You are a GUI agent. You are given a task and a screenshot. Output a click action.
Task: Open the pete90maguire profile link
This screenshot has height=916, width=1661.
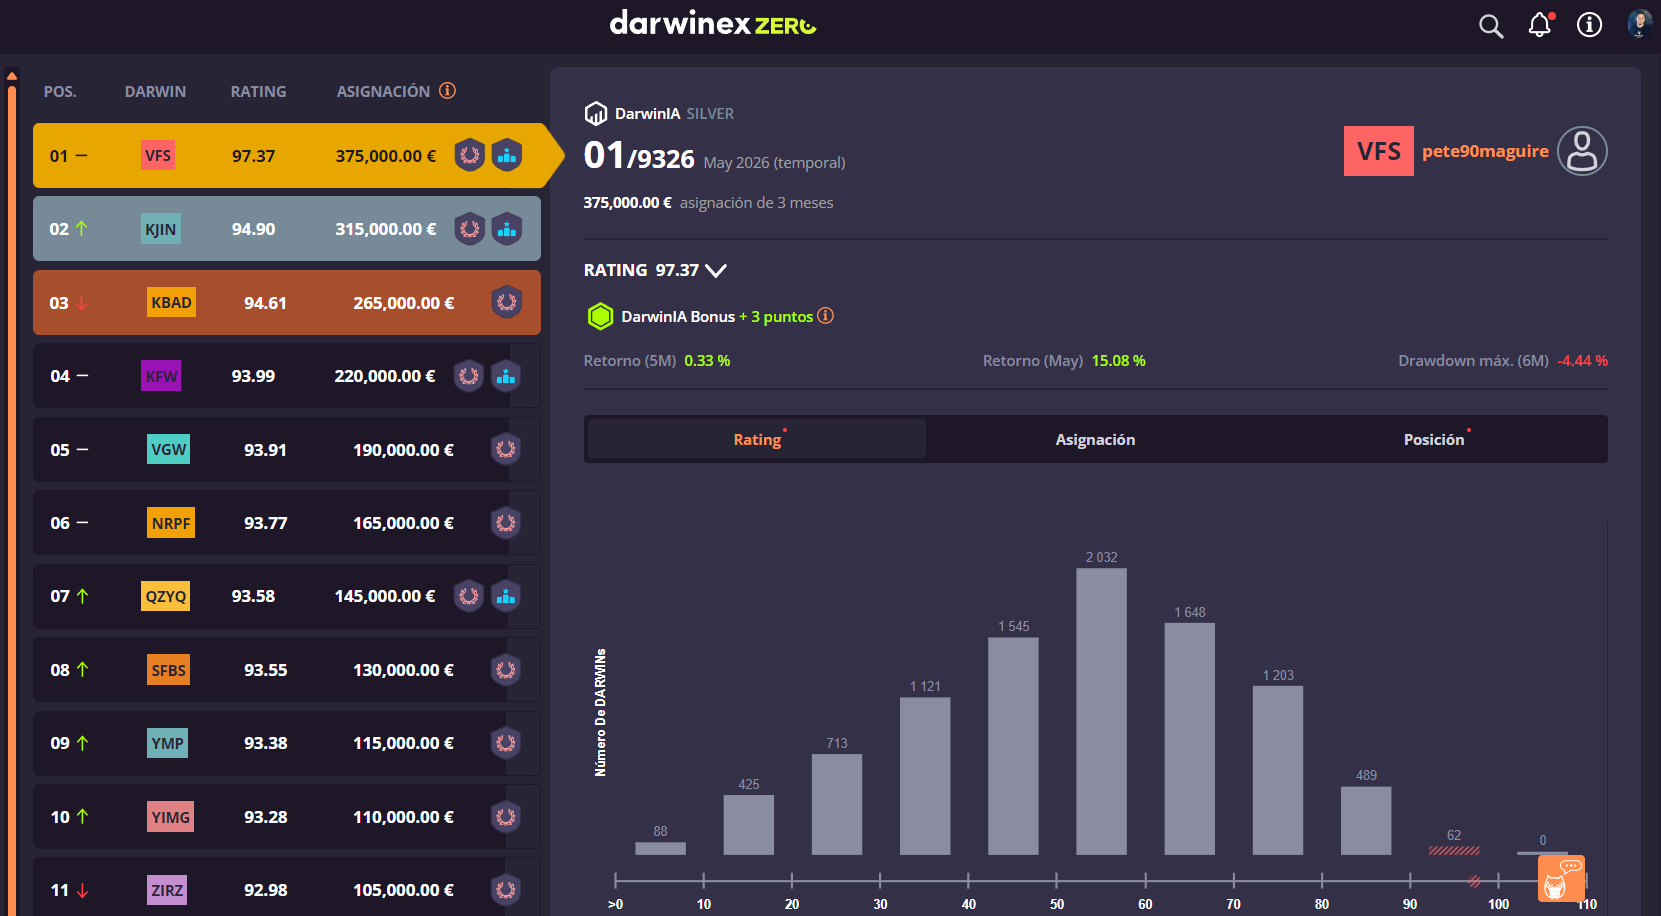click(1485, 151)
